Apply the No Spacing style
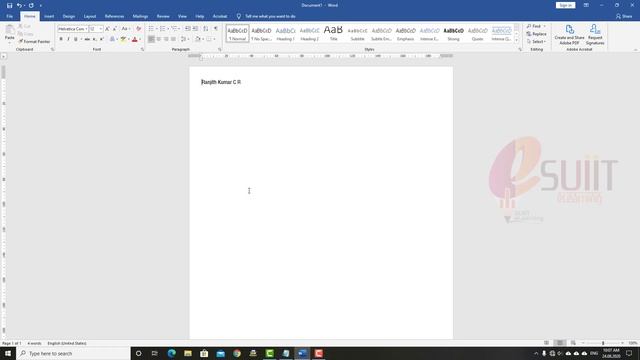 point(261,33)
